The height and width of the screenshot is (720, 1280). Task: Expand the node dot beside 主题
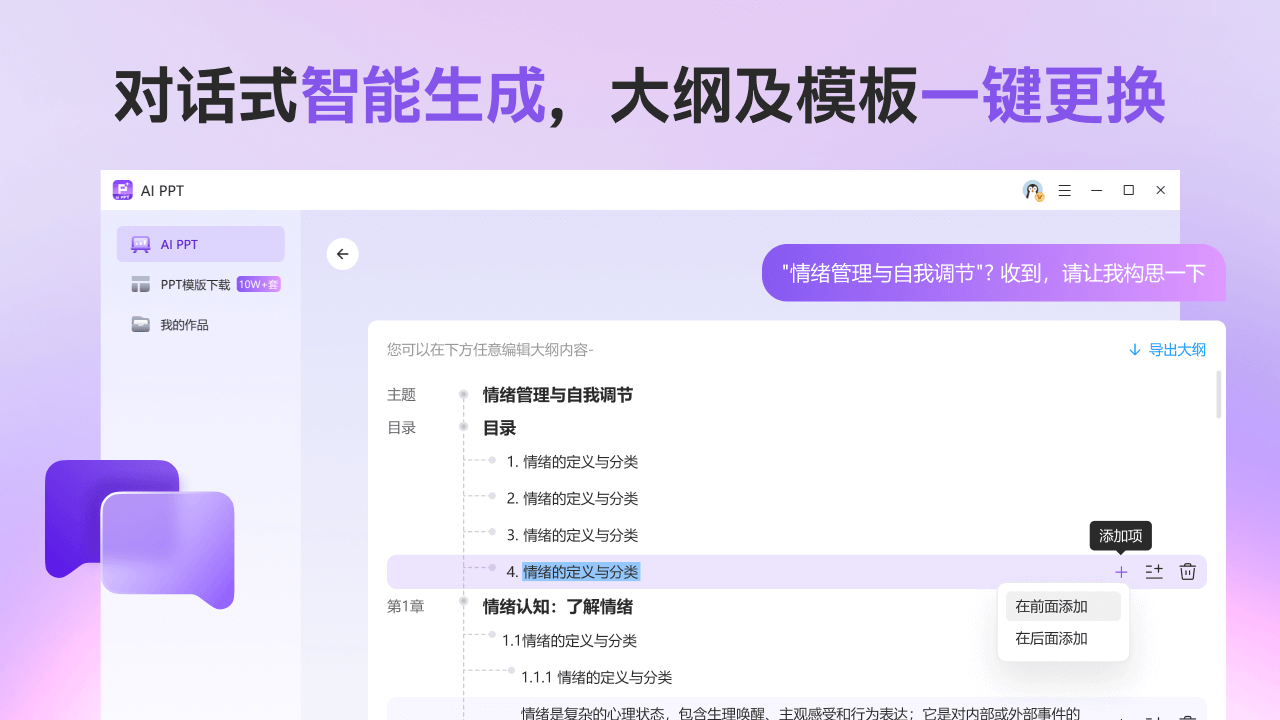tap(463, 394)
